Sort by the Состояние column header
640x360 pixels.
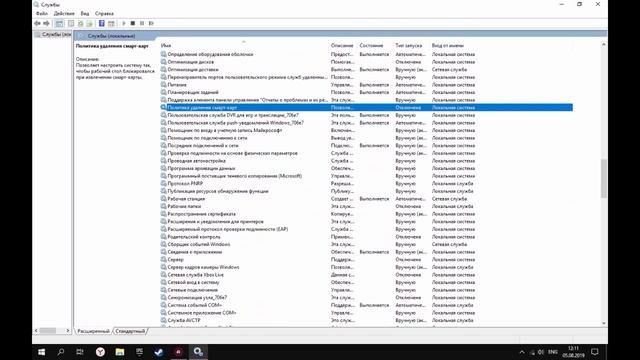(371, 45)
